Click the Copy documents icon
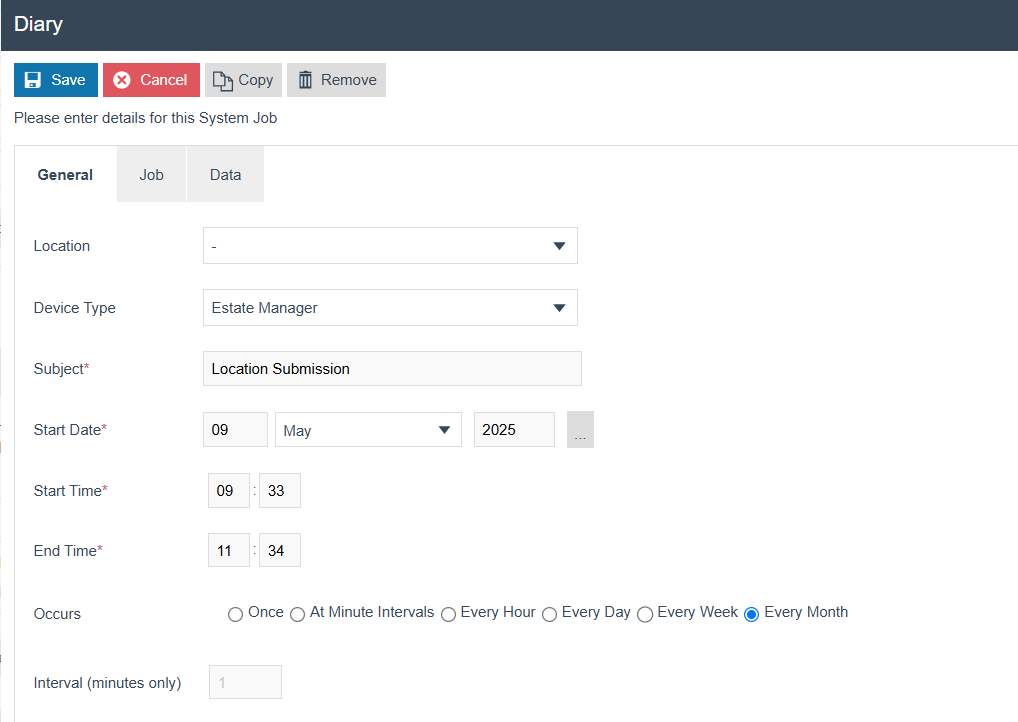The image size is (1018, 722). (x=222, y=80)
